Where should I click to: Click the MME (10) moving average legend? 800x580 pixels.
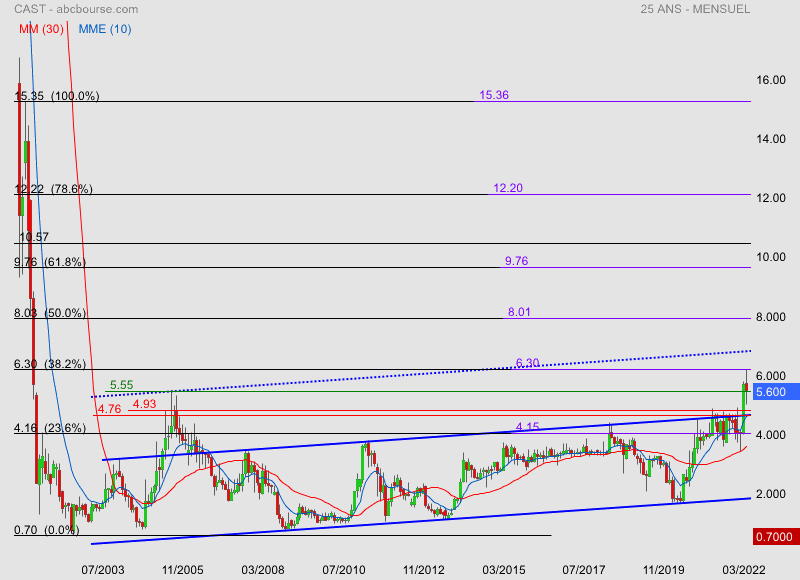105,30
